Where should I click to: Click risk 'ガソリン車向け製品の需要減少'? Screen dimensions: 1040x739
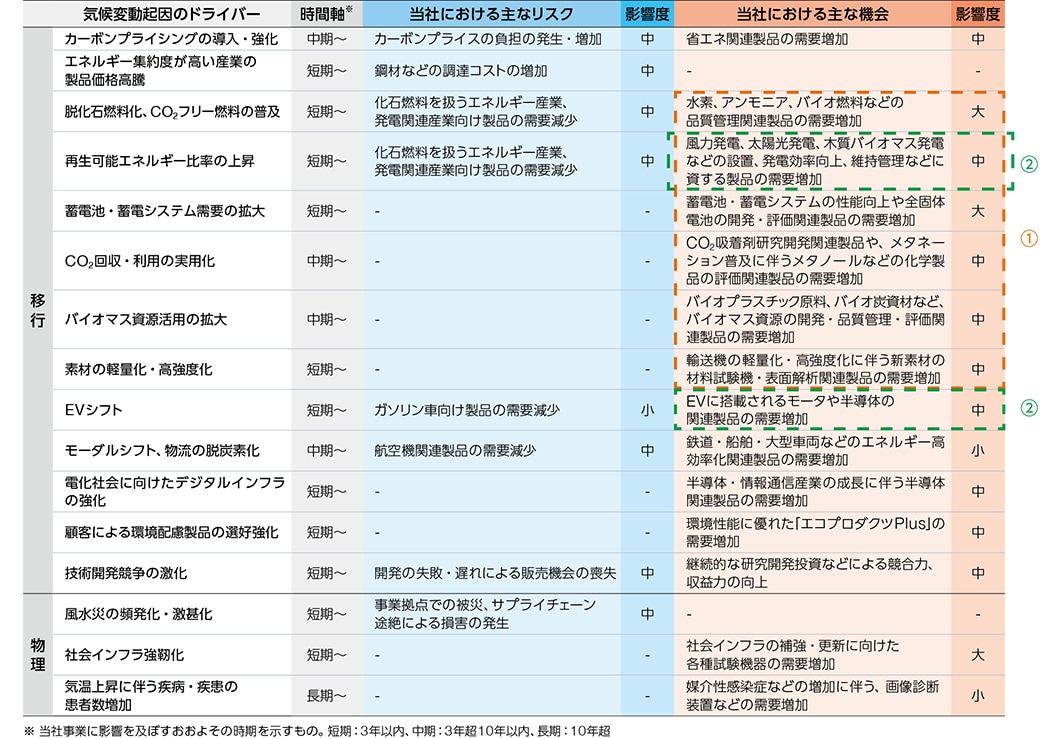pyautogui.click(x=467, y=410)
